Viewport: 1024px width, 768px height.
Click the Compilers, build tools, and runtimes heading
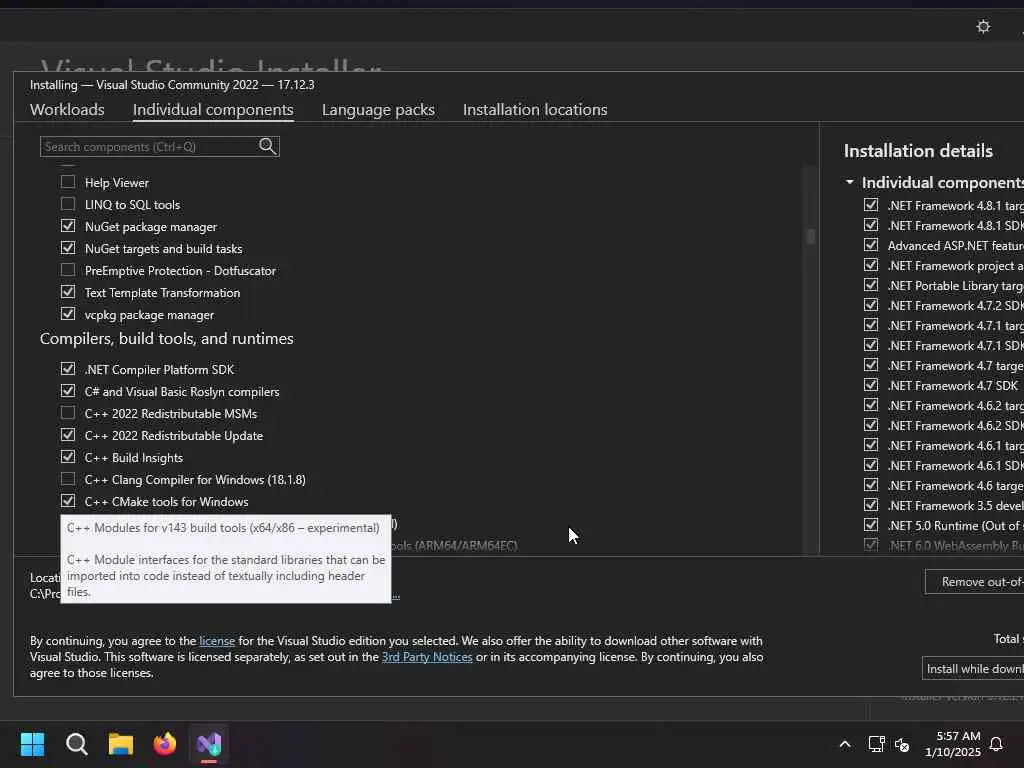[167, 338]
